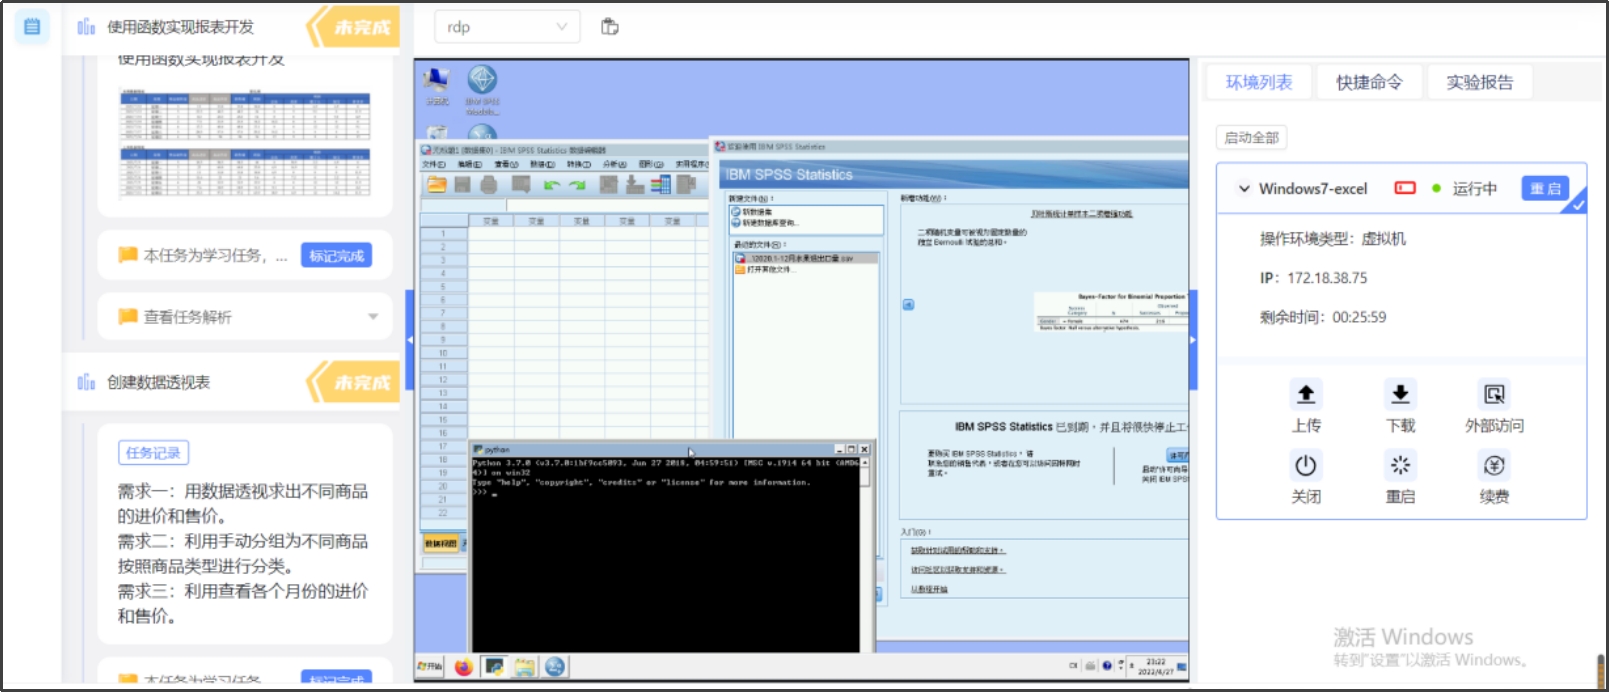
Task: Select the 使用函数实现报表开发 task heading
Action: click(181, 27)
